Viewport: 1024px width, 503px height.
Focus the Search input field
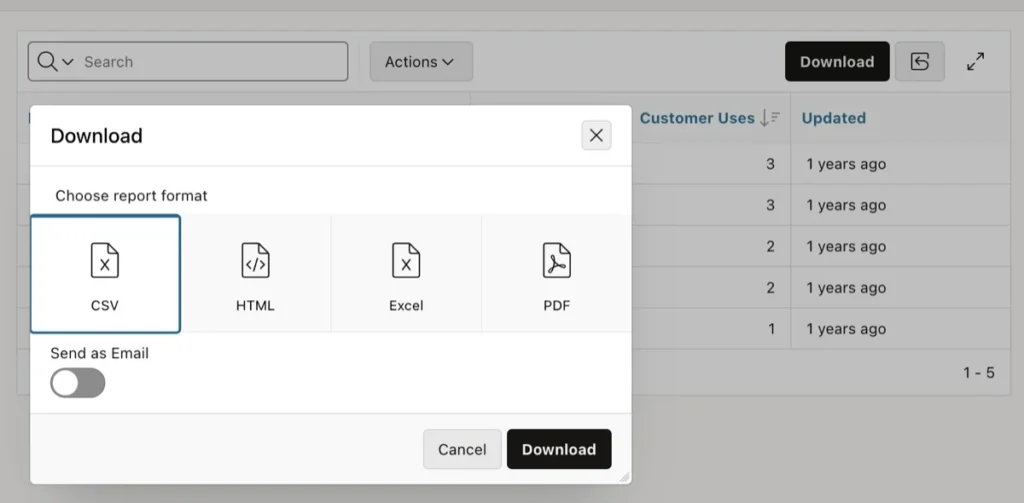(214, 61)
